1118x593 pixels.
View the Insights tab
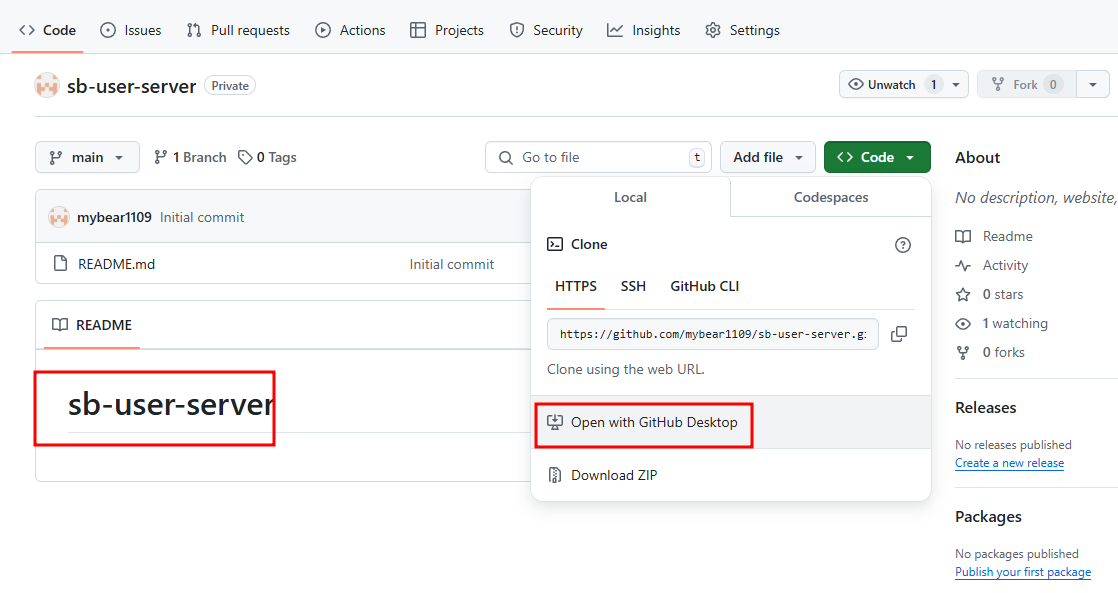click(x=644, y=30)
